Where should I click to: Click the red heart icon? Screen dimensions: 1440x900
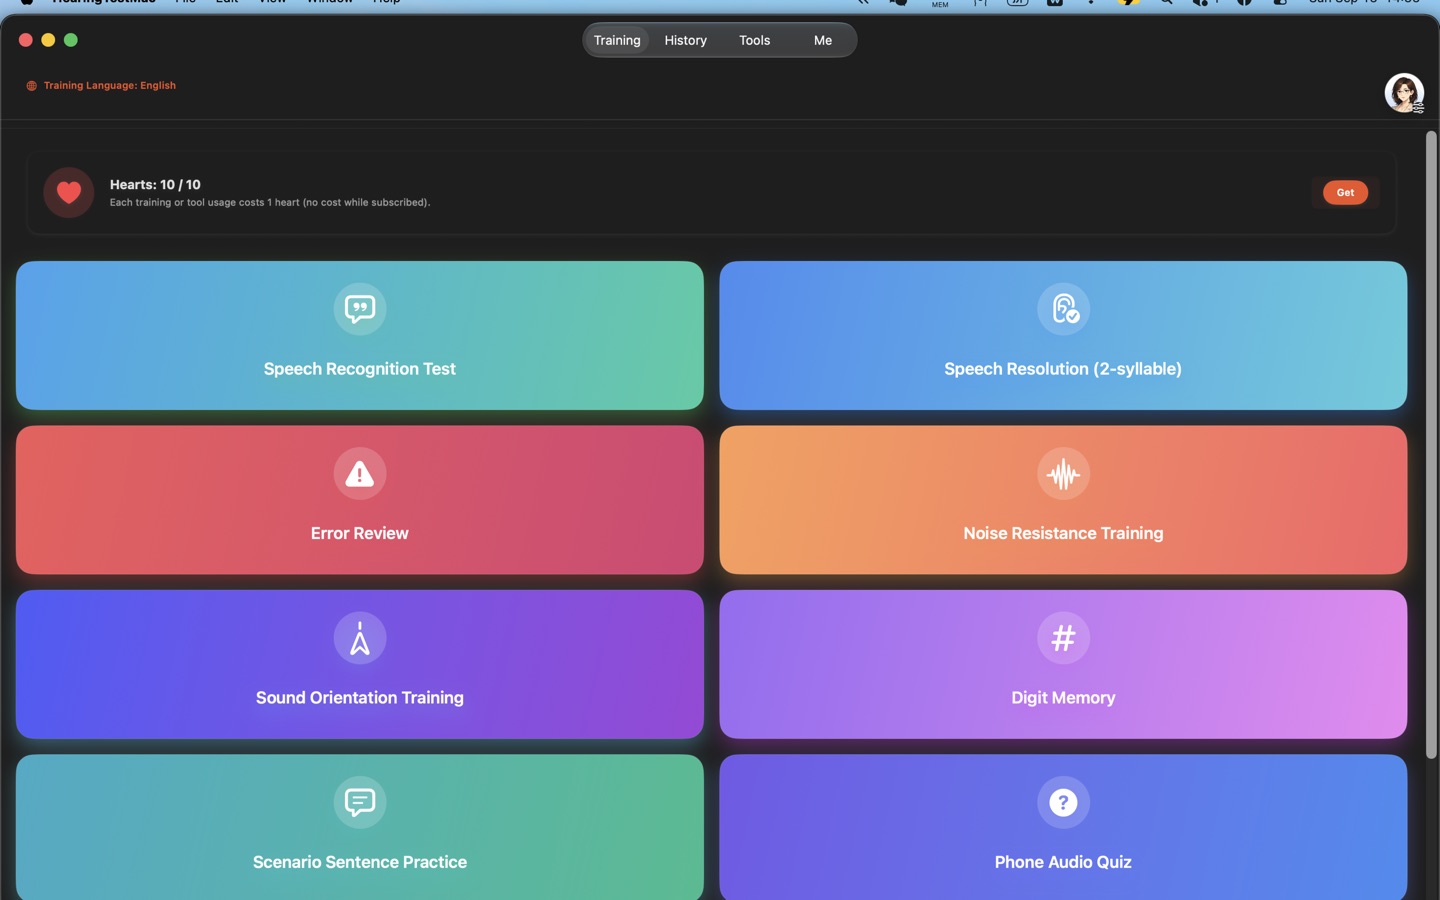click(69, 192)
